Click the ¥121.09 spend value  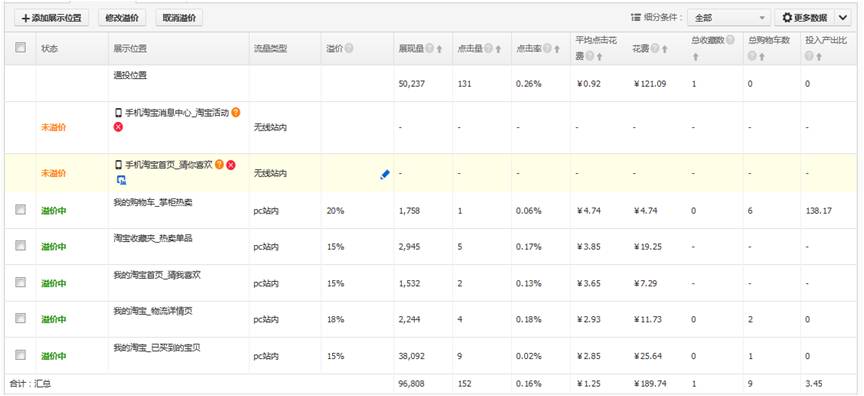pyautogui.click(x=650, y=84)
